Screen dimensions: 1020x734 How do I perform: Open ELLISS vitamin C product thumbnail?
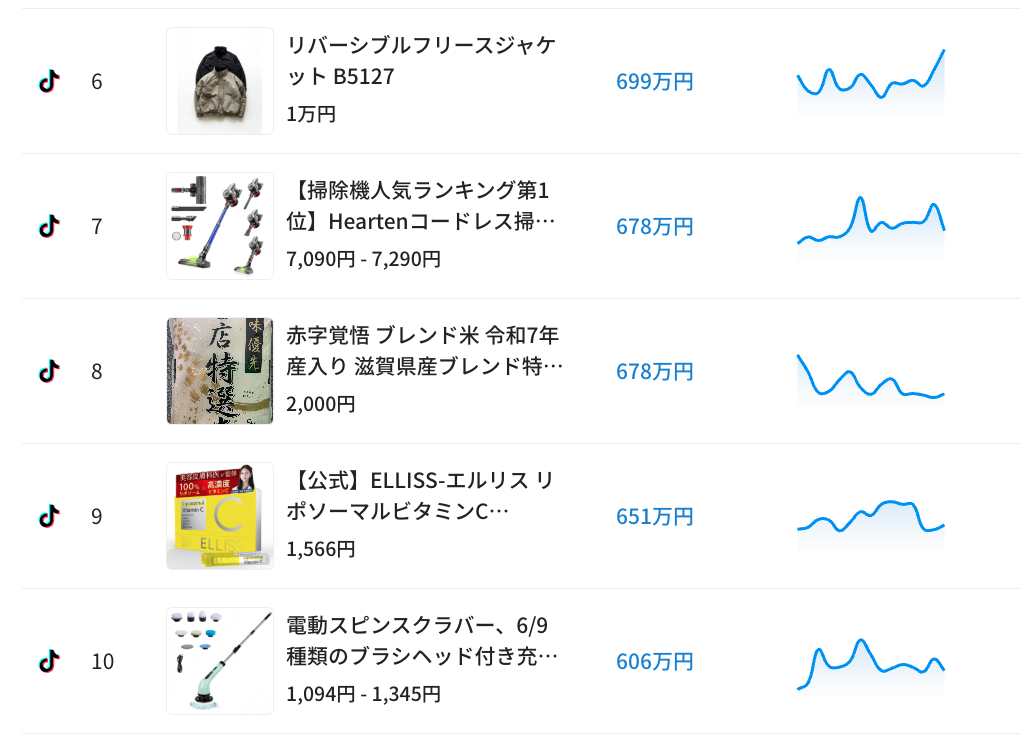coord(220,516)
